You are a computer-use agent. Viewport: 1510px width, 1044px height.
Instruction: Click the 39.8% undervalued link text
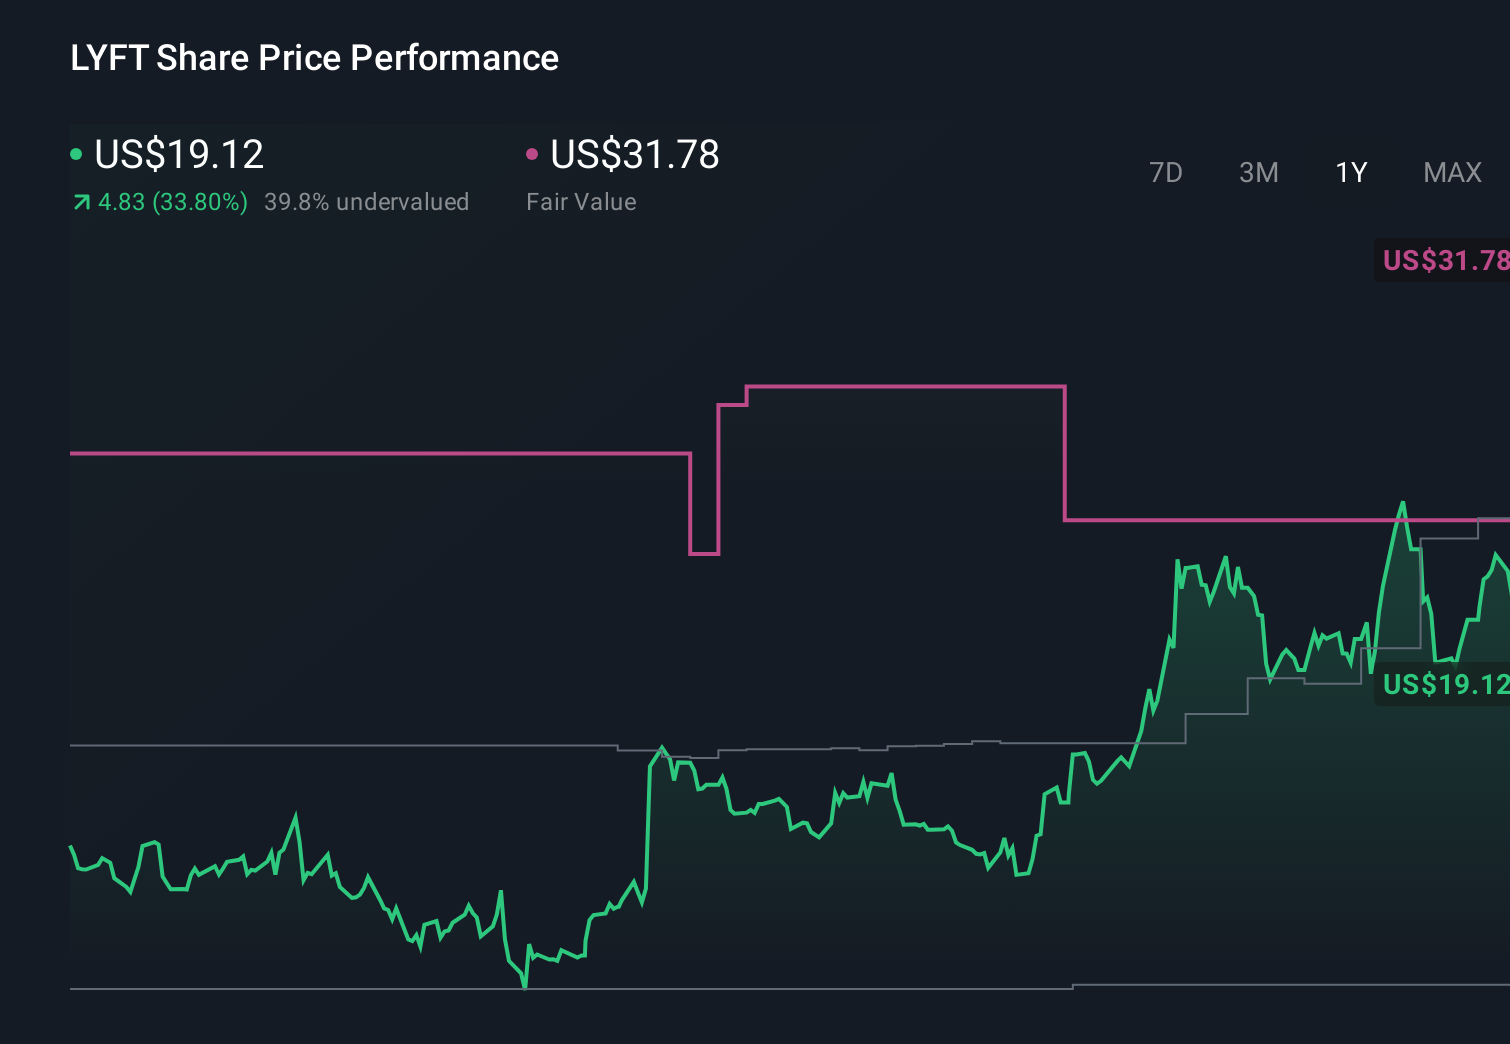tap(366, 201)
